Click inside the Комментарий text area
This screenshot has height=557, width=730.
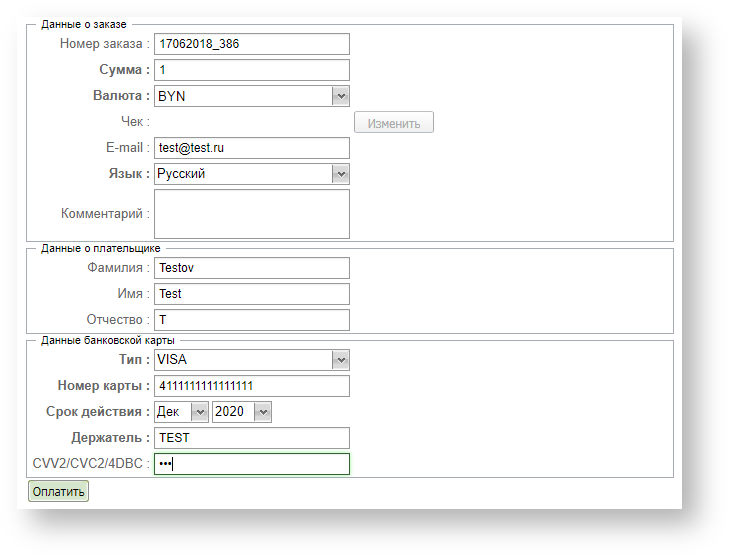coord(251,214)
